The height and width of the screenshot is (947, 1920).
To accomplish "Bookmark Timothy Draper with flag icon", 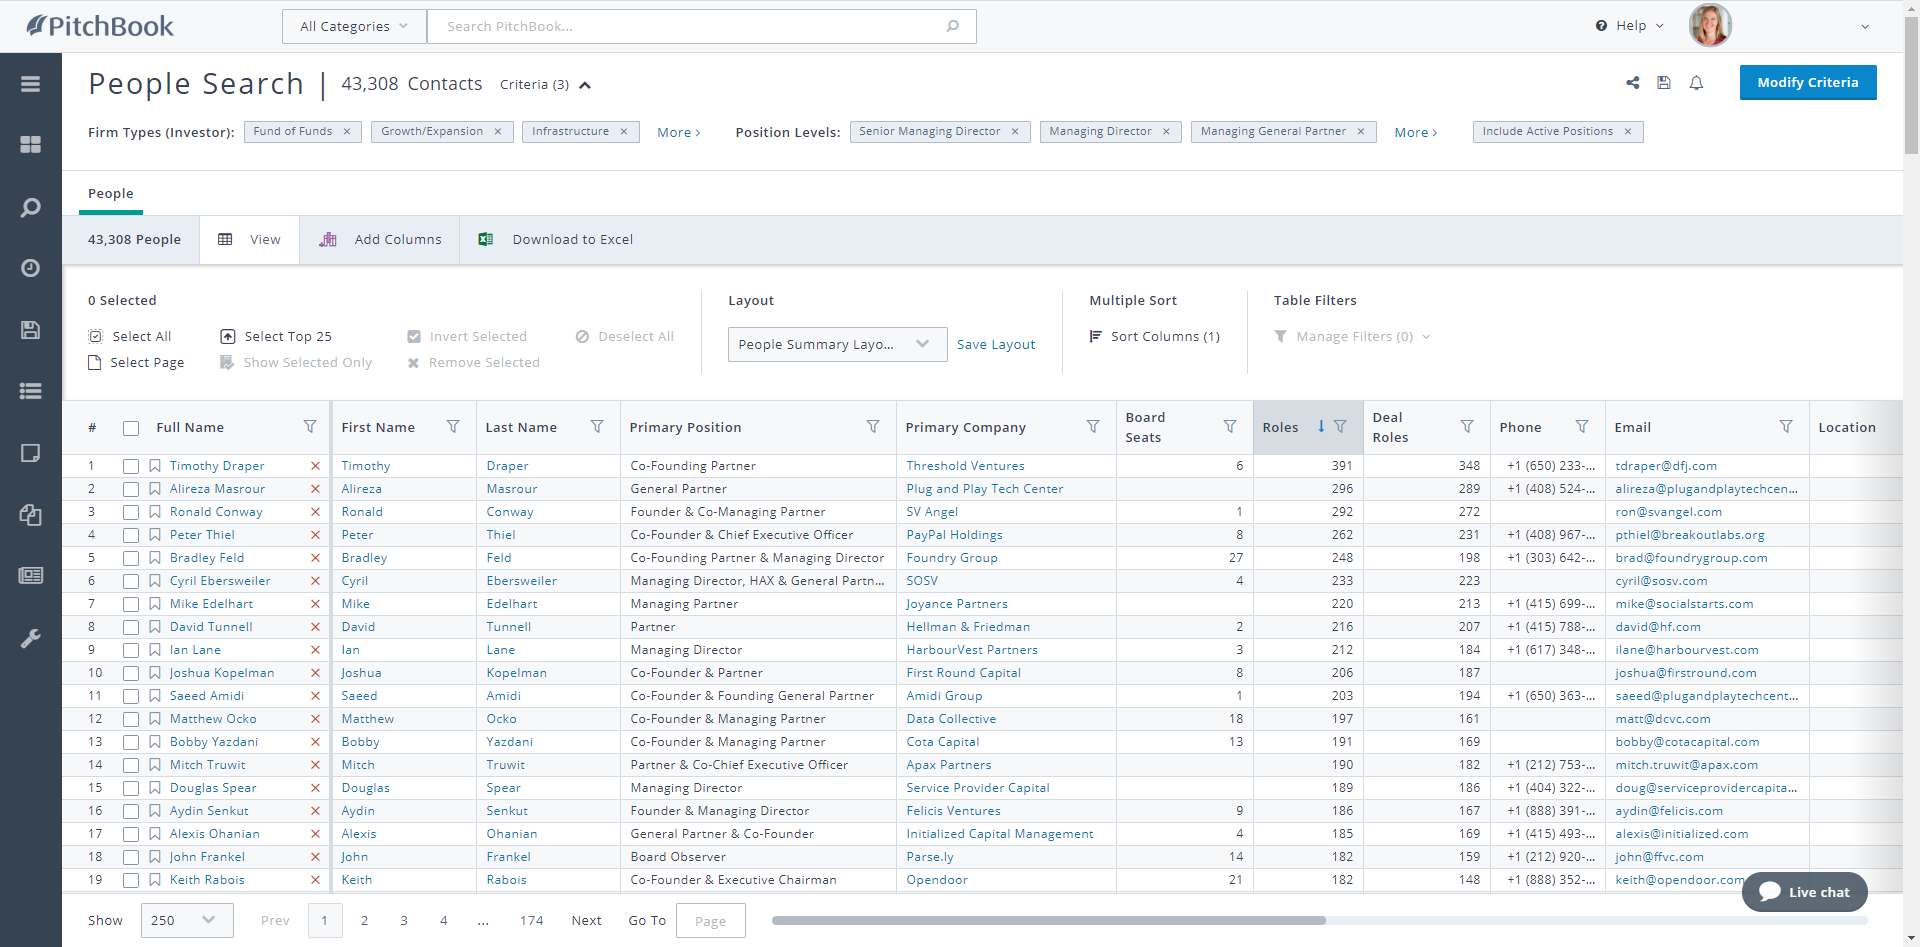I will (x=155, y=466).
